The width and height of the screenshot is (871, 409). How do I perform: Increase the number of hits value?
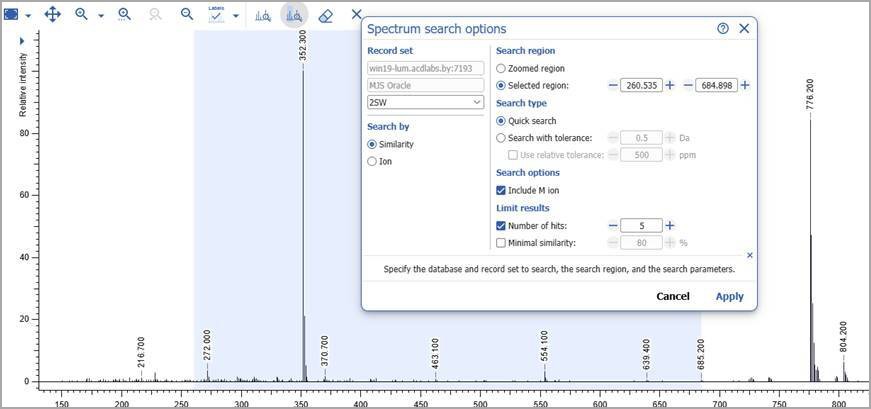(670, 226)
